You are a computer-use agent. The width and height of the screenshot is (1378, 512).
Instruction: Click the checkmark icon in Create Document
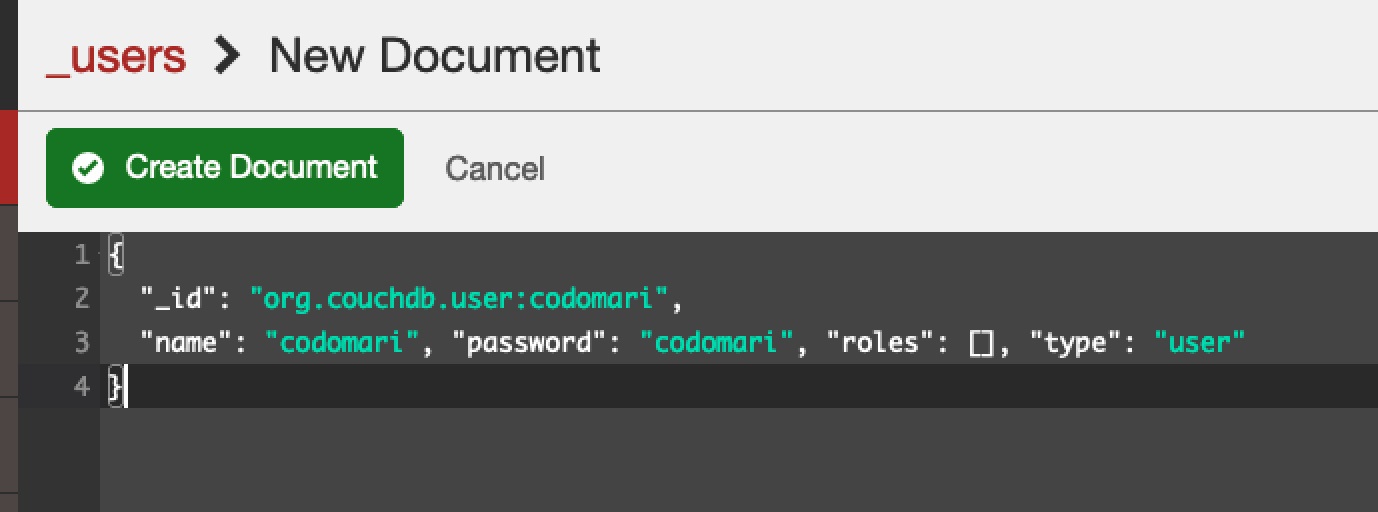coord(89,168)
